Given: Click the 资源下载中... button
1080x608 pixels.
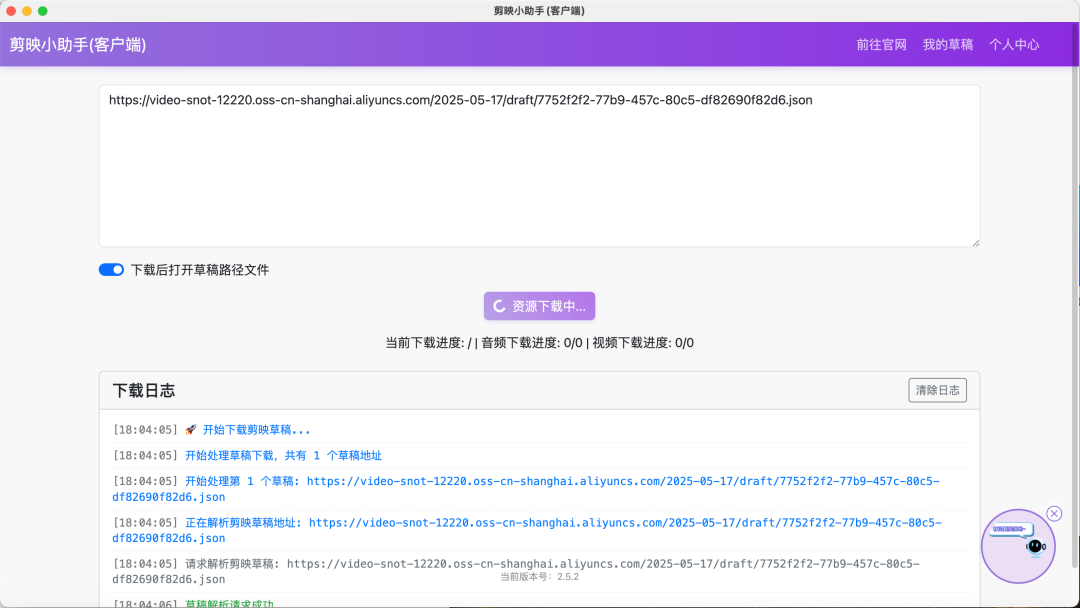Looking at the screenshot, I should click(x=539, y=306).
